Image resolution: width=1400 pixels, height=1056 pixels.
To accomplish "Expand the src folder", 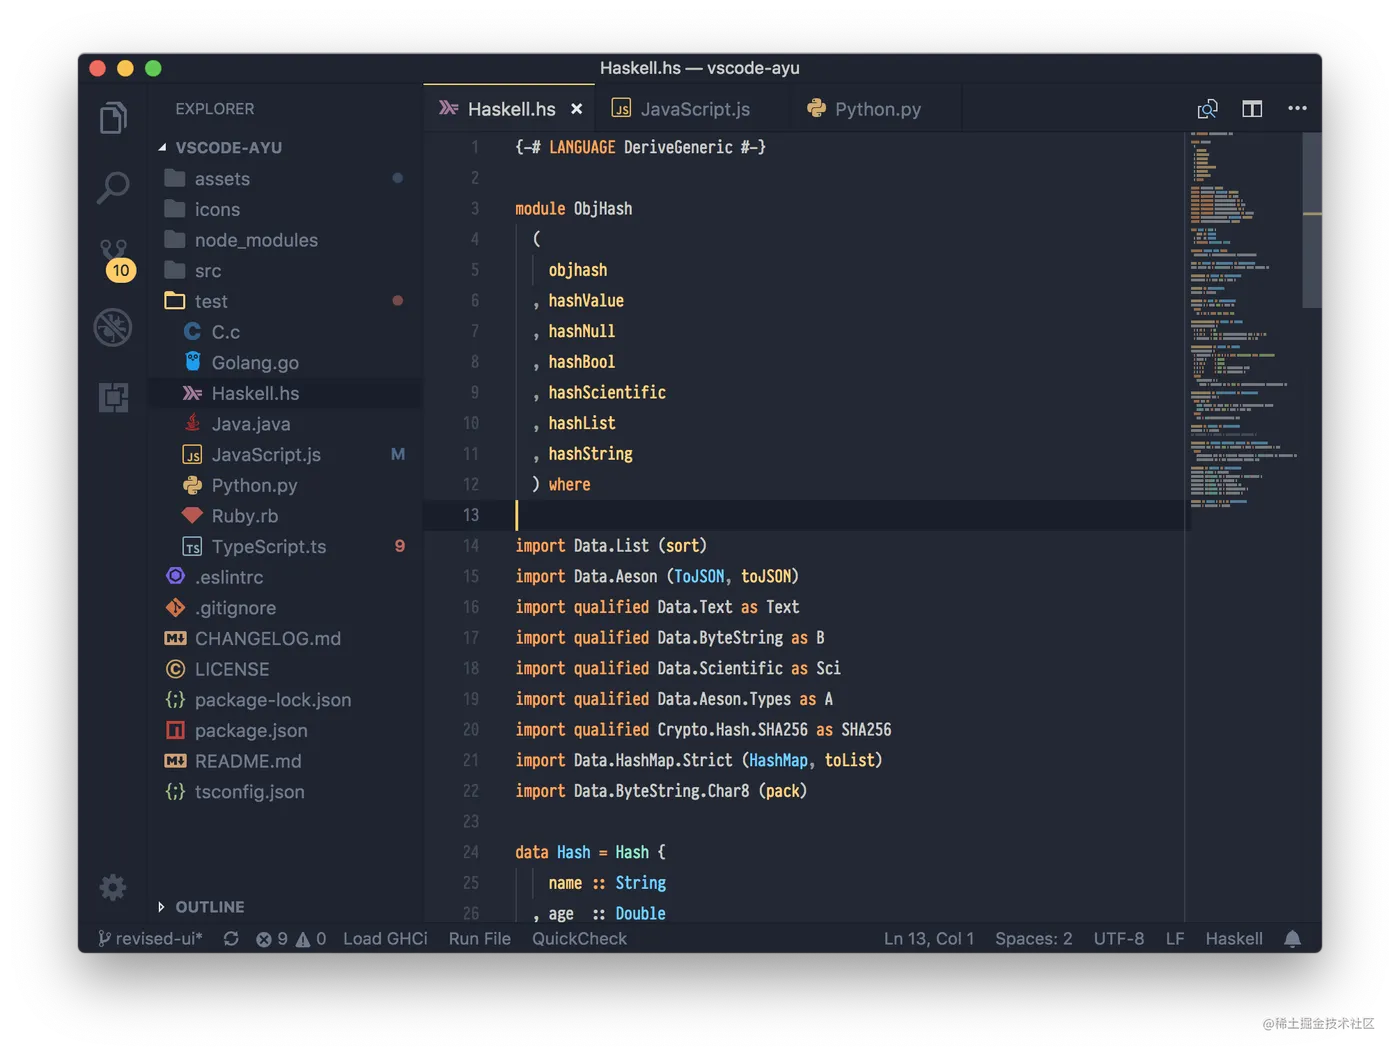I will (x=285, y=271).
